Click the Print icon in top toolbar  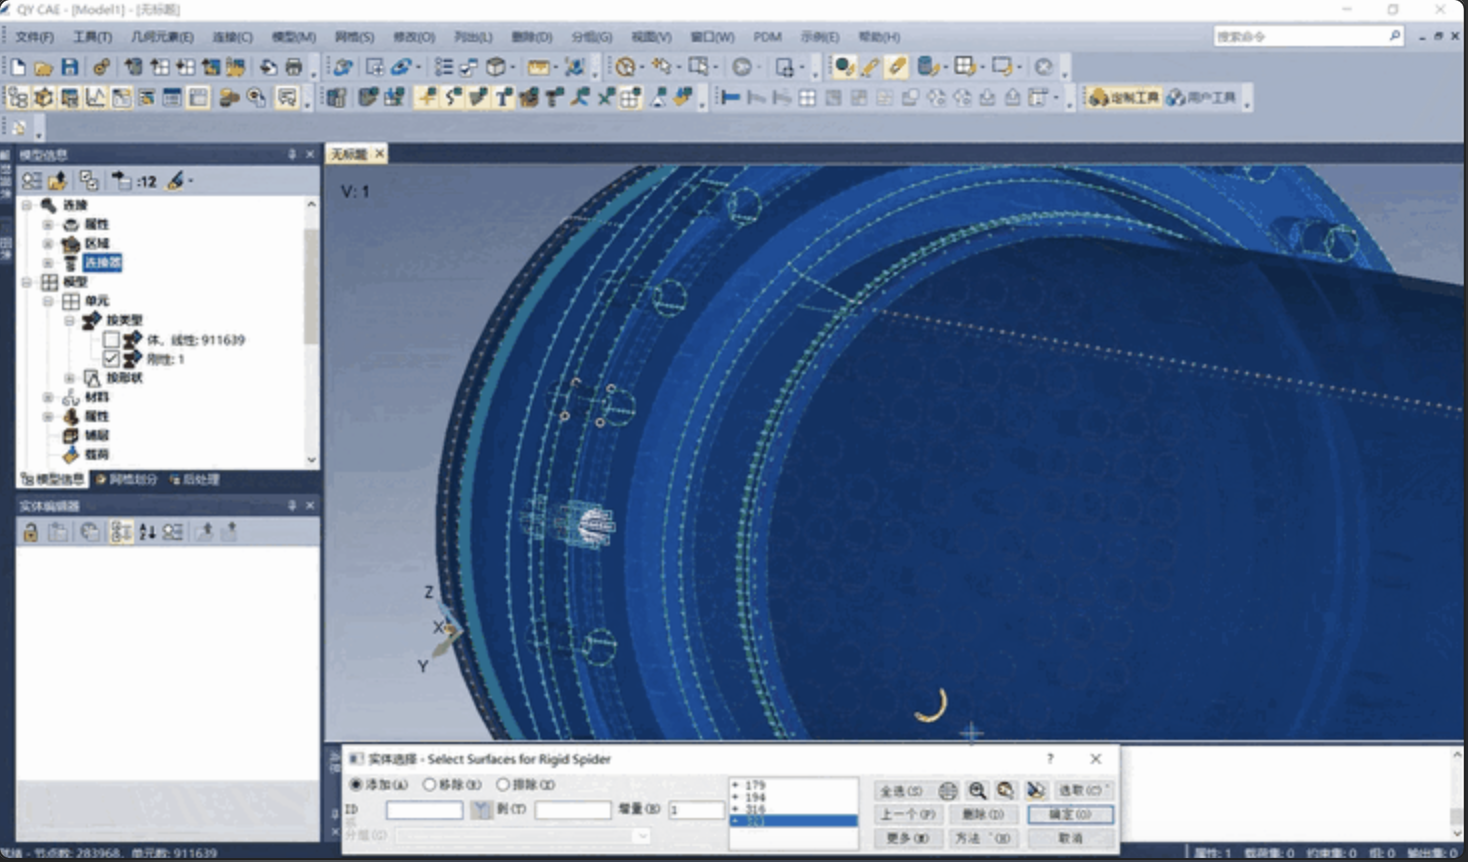pos(294,67)
